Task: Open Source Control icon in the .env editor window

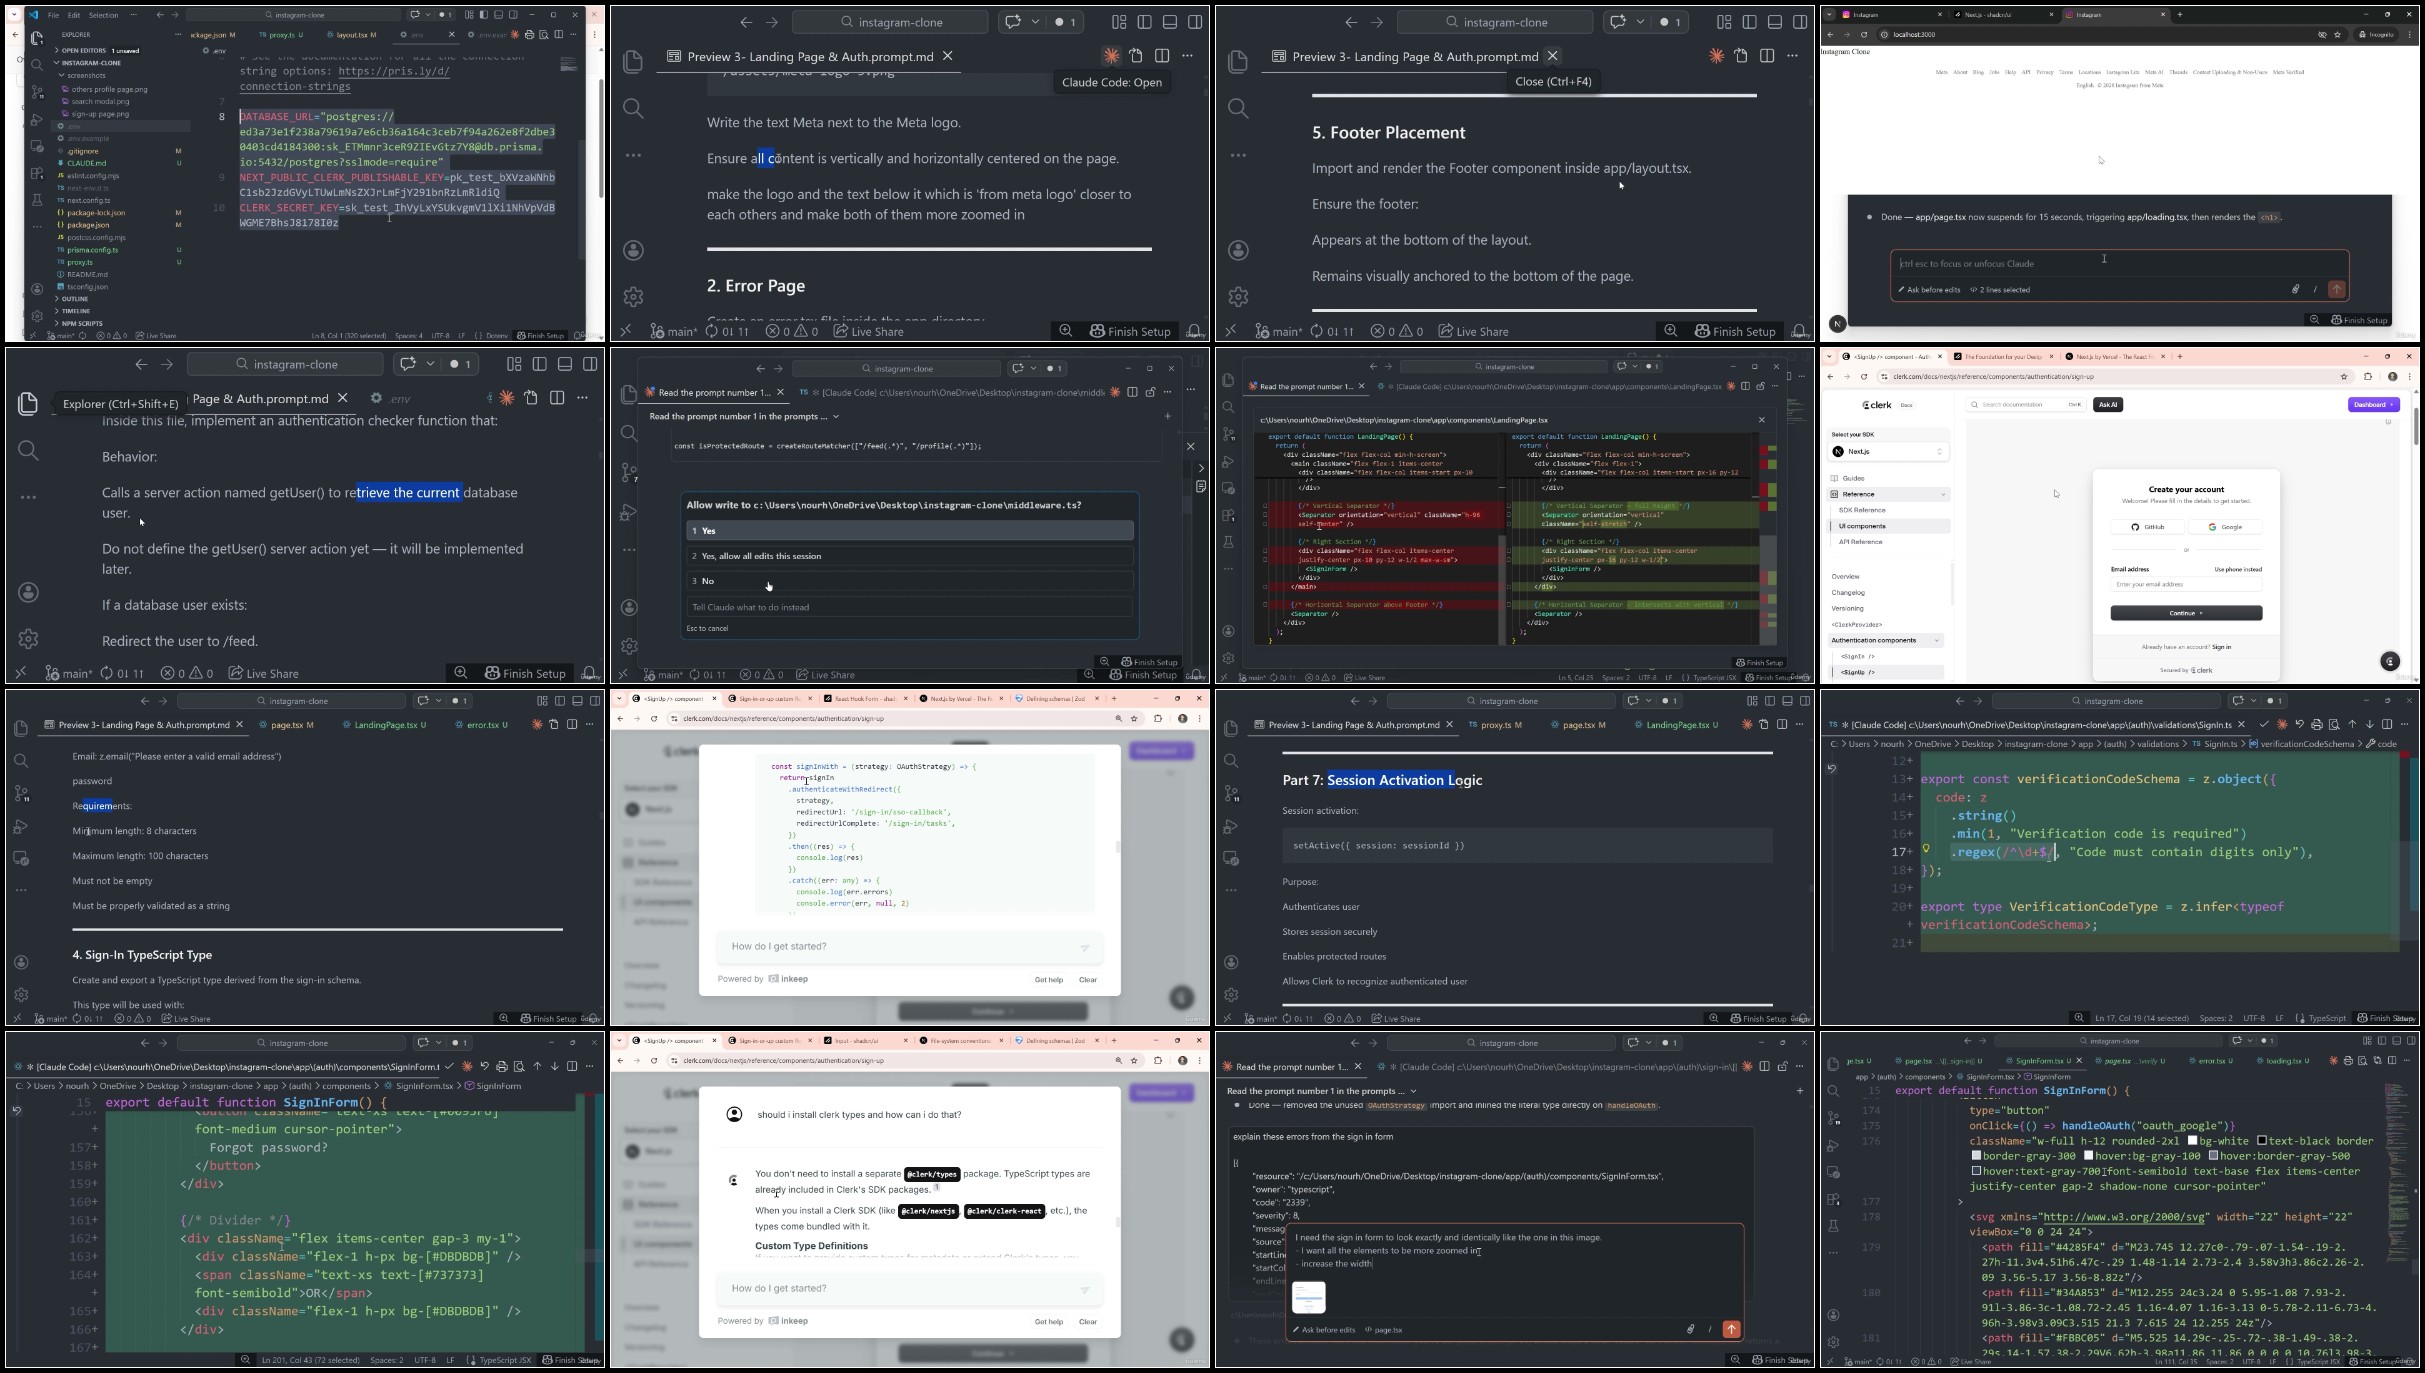Action: pos(37,92)
